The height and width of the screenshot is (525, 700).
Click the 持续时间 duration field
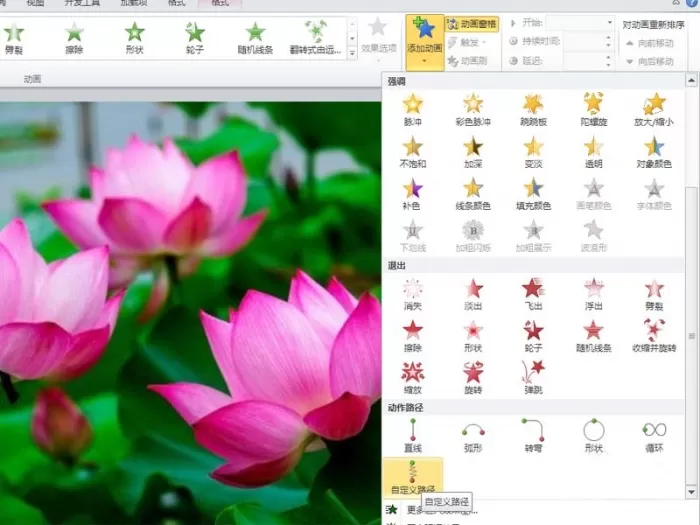pyautogui.click(x=584, y=42)
